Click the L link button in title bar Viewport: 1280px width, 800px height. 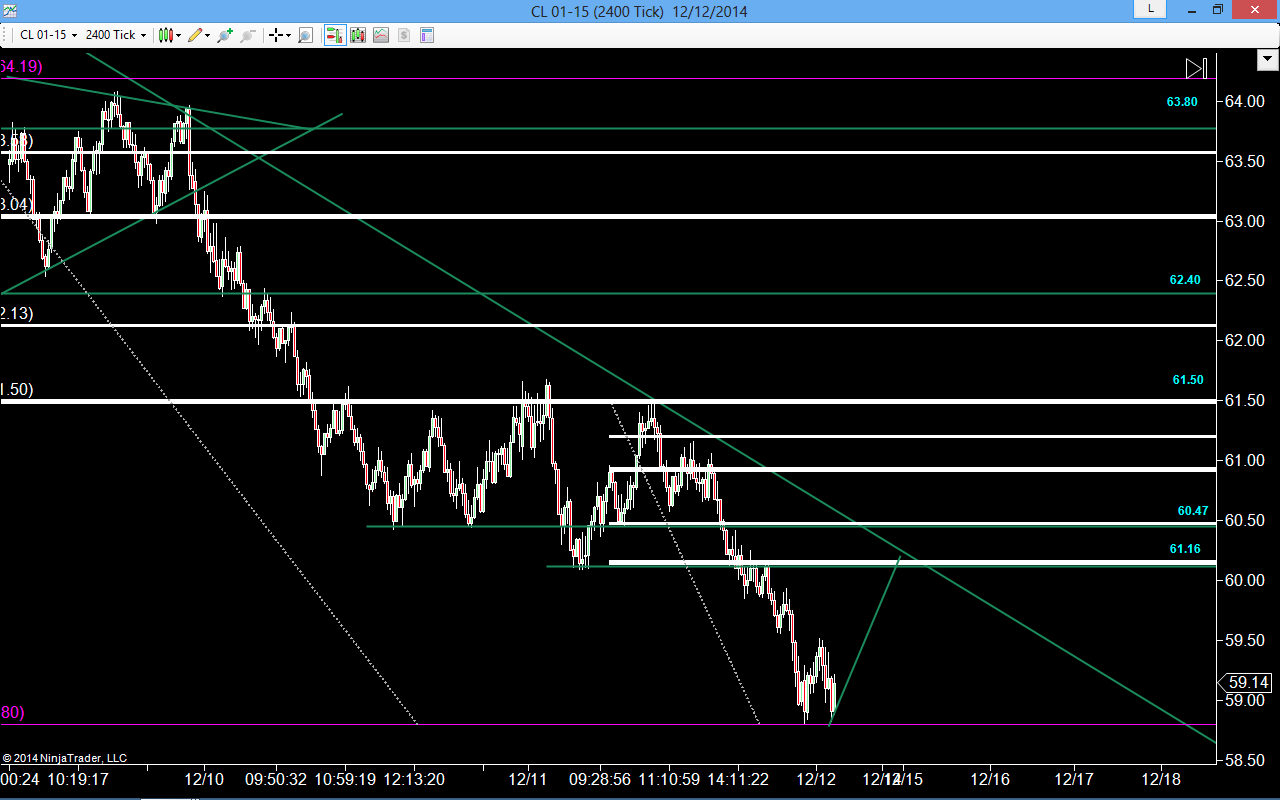point(1150,9)
